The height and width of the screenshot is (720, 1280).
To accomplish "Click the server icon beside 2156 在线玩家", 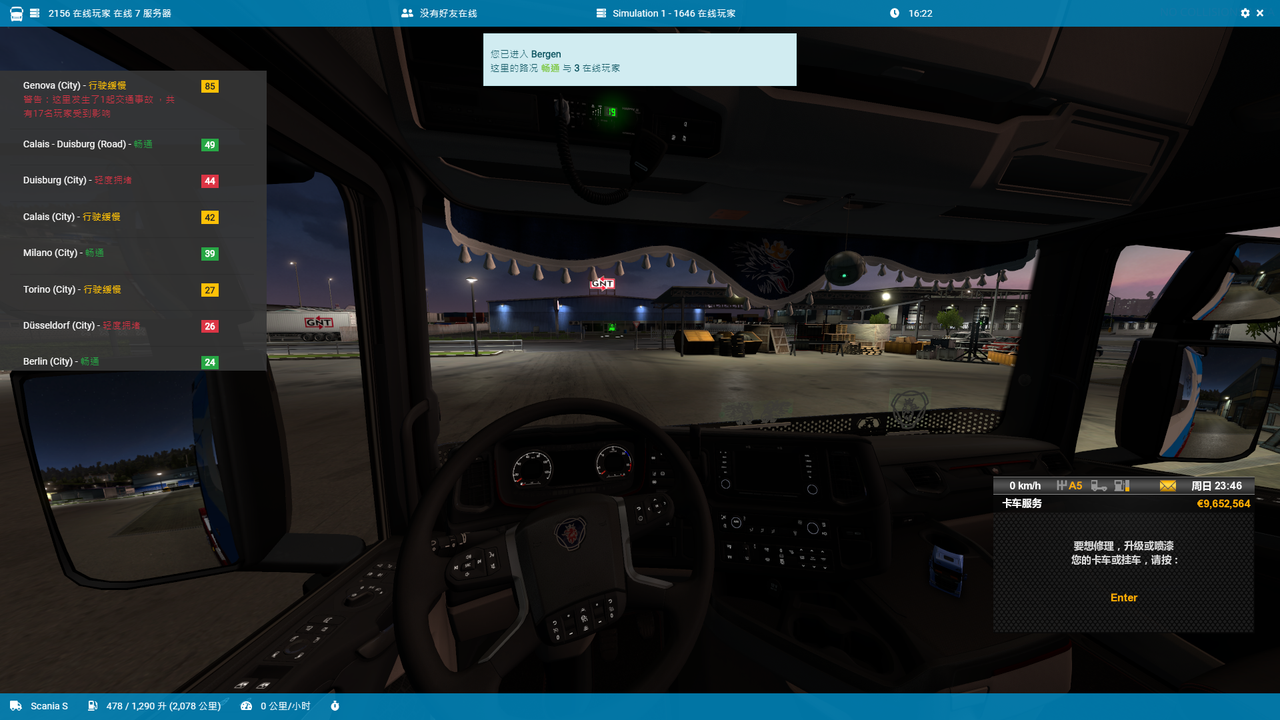I will [35, 13].
